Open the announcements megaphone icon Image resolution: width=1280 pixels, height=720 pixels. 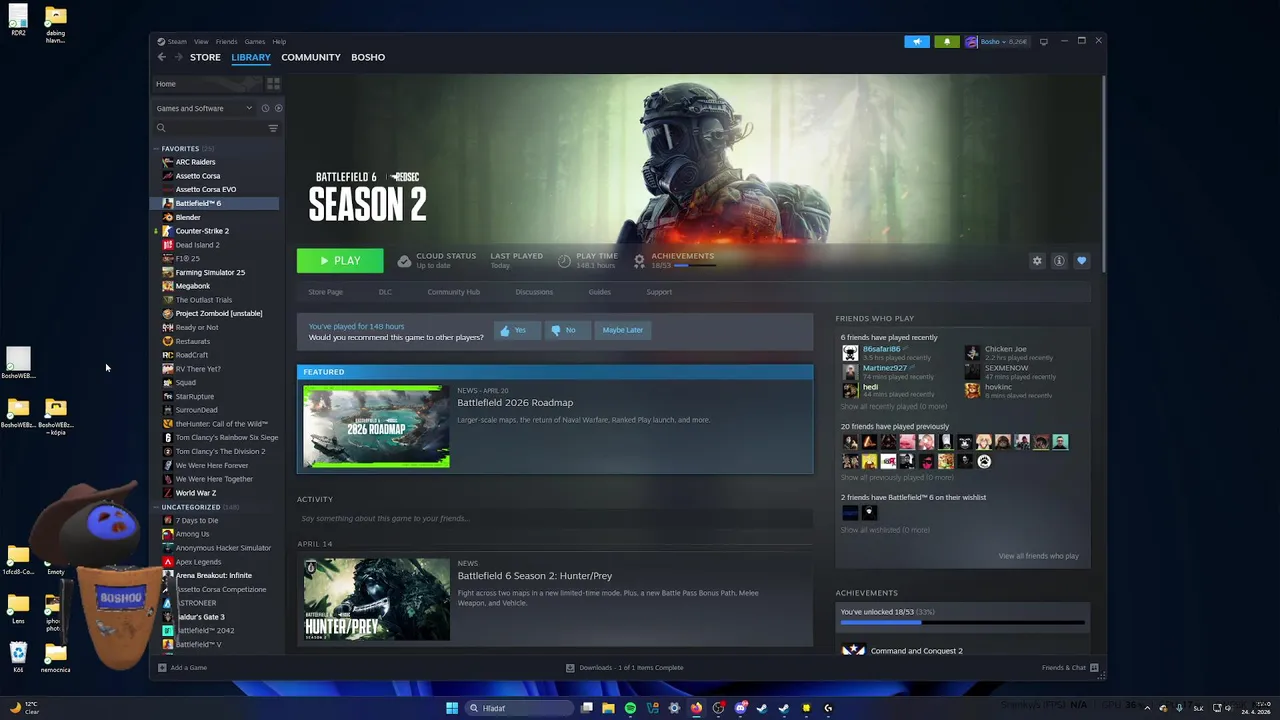917,42
